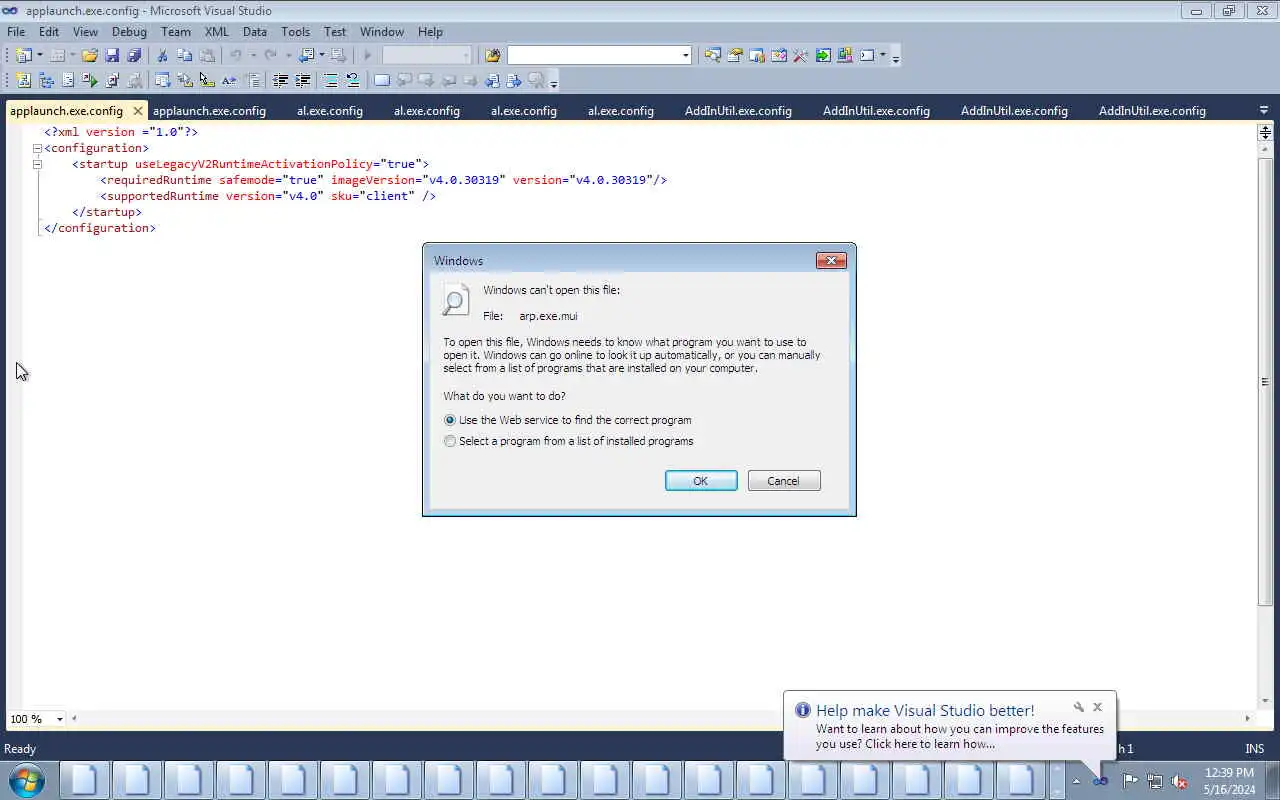This screenshot has width=1280, height=800.
Task: Open the Properties Window toolbar icon
Action: point(734,55)
